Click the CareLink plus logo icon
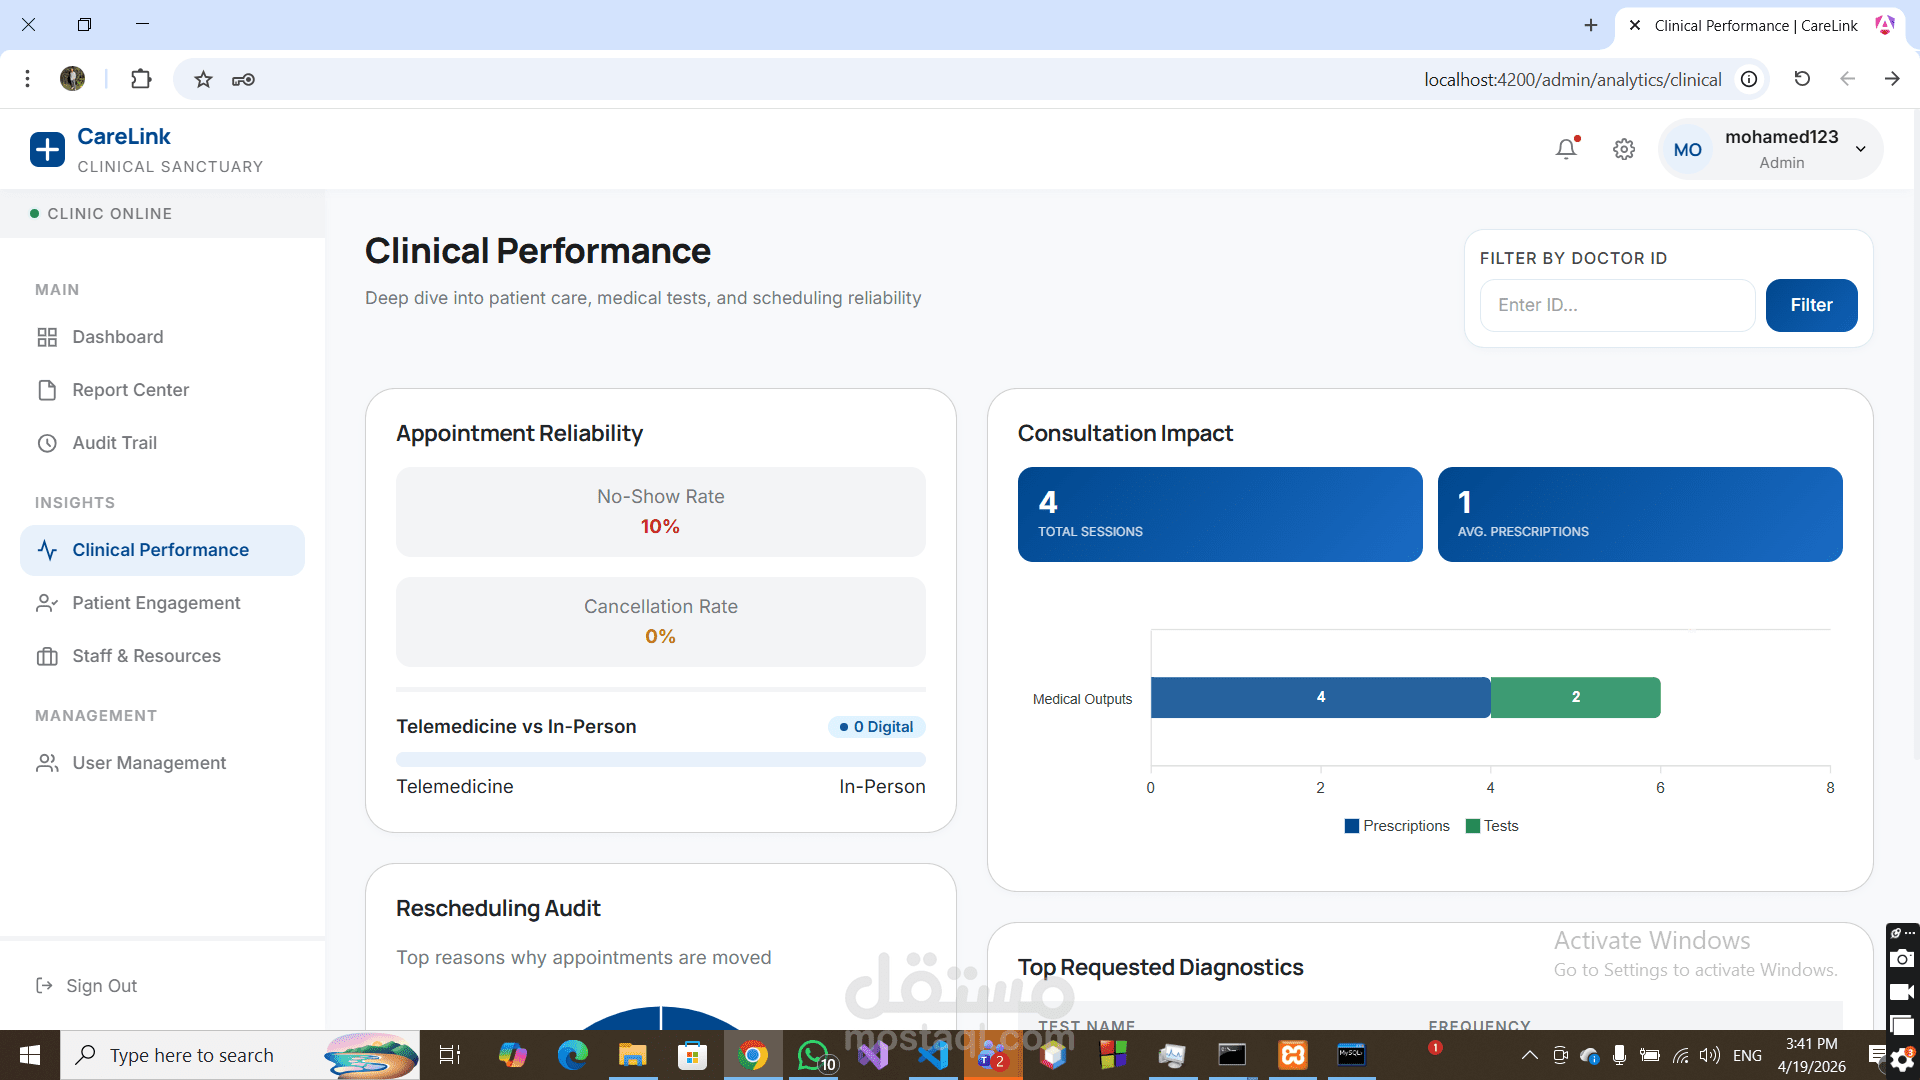Image resolution: width=1920 pixels, height=1080 pixels. coord(47,150)
